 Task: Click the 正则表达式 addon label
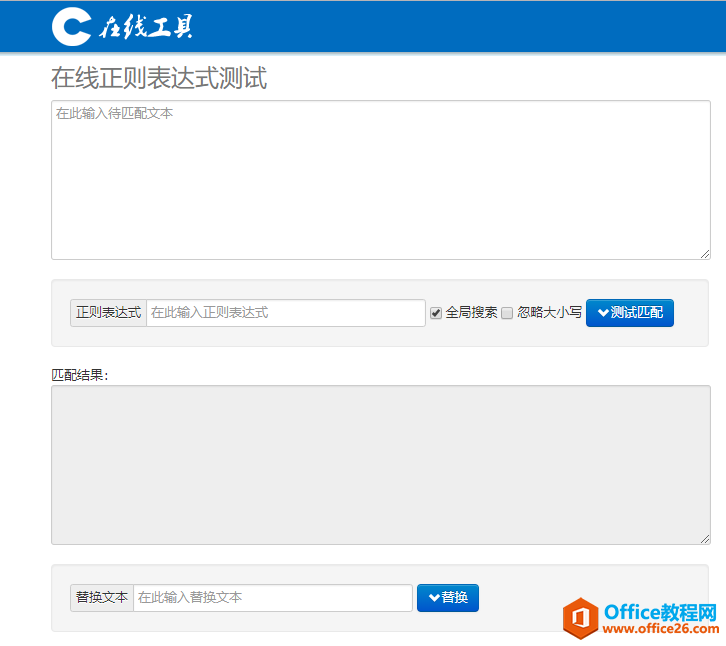click(x=108, y=313)
